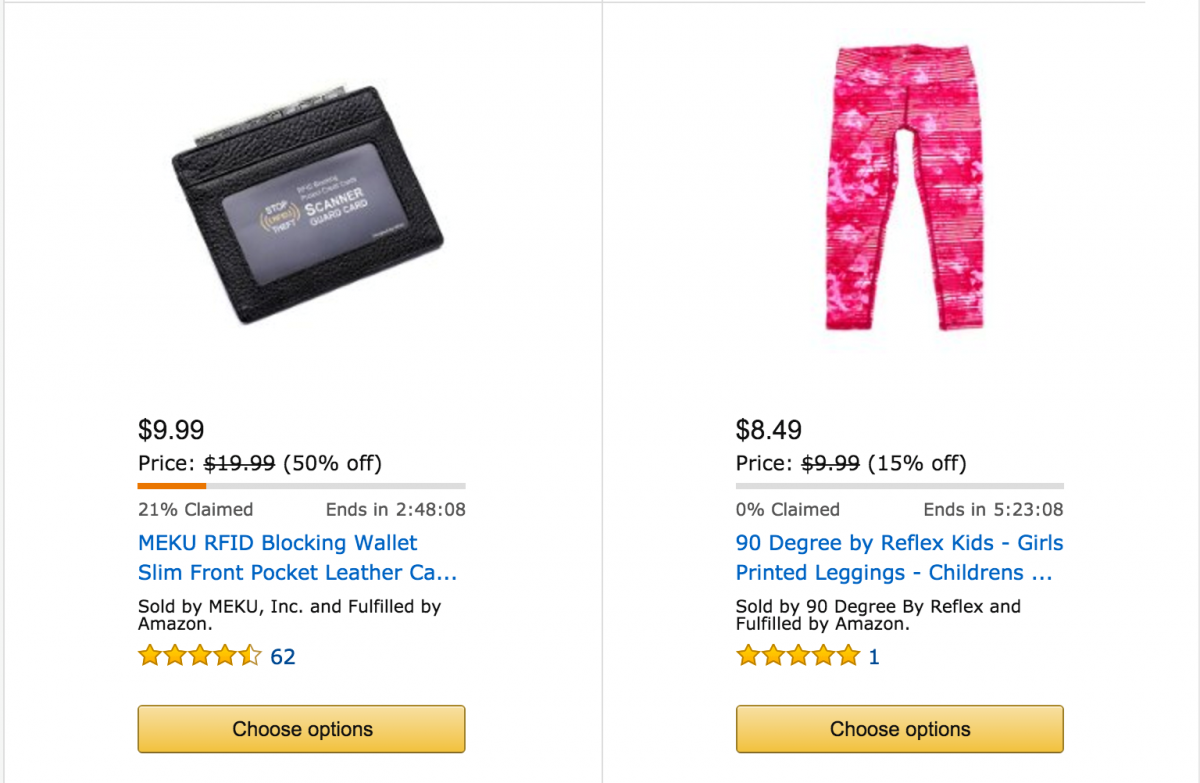View the wallet's 62 customer reviews

[x=283, y=657]
